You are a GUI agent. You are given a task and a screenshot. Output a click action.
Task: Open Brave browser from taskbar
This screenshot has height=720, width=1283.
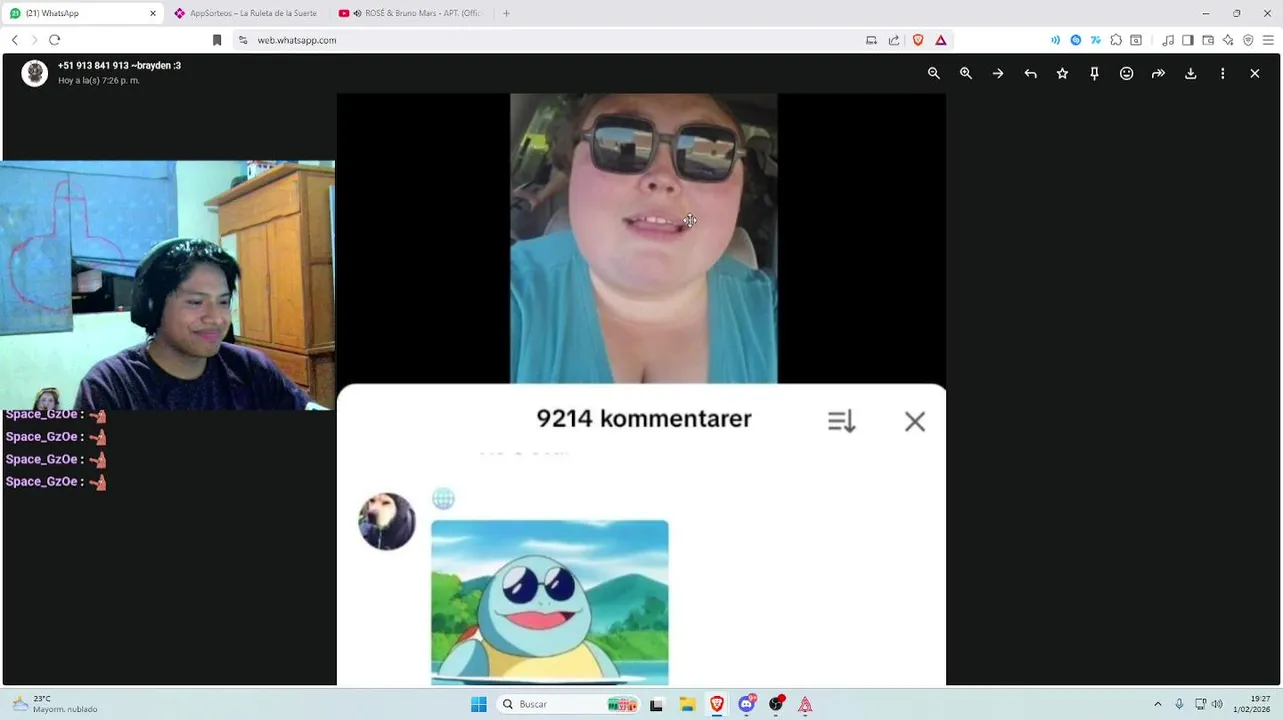(717, 704)
